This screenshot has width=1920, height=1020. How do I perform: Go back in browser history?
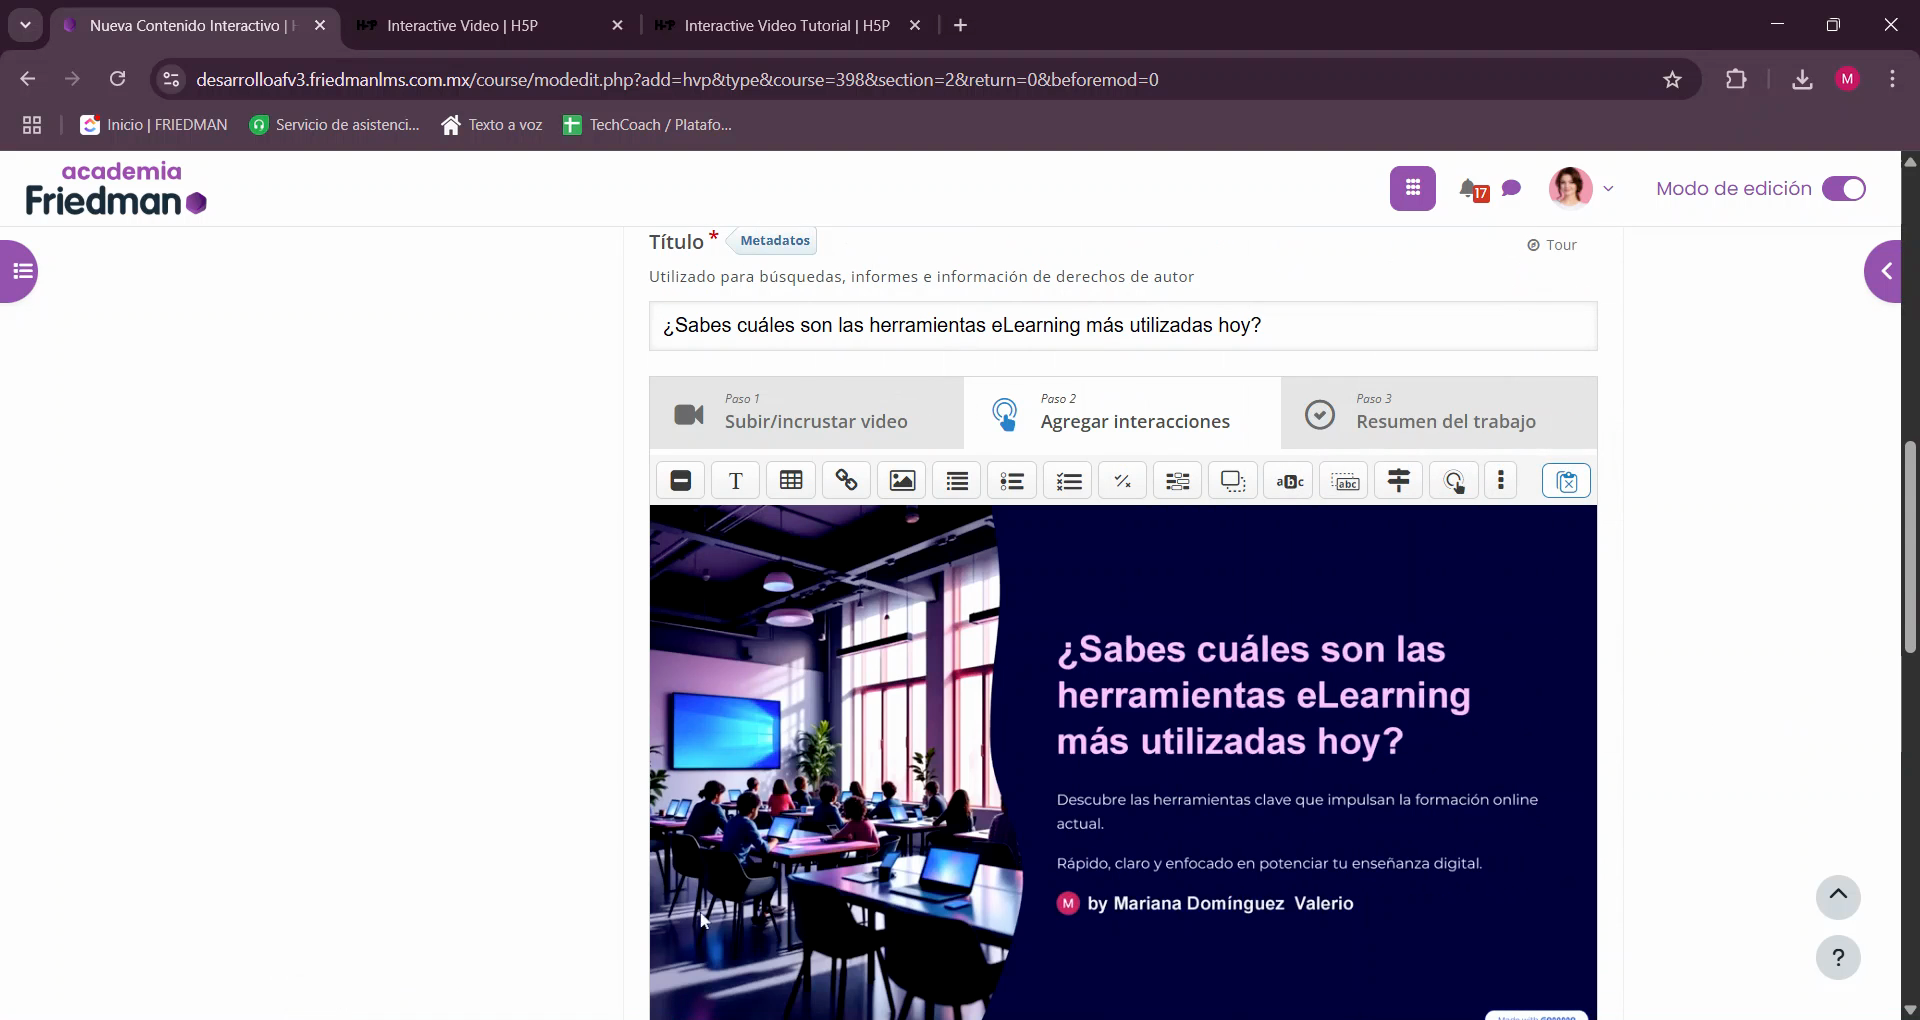coord(27,79)
